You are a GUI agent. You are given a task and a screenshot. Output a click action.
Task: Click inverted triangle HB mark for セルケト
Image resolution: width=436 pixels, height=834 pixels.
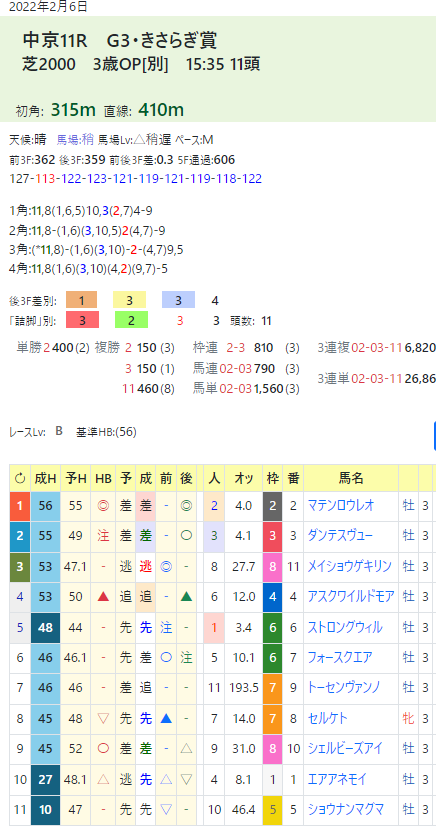(103, 718)
